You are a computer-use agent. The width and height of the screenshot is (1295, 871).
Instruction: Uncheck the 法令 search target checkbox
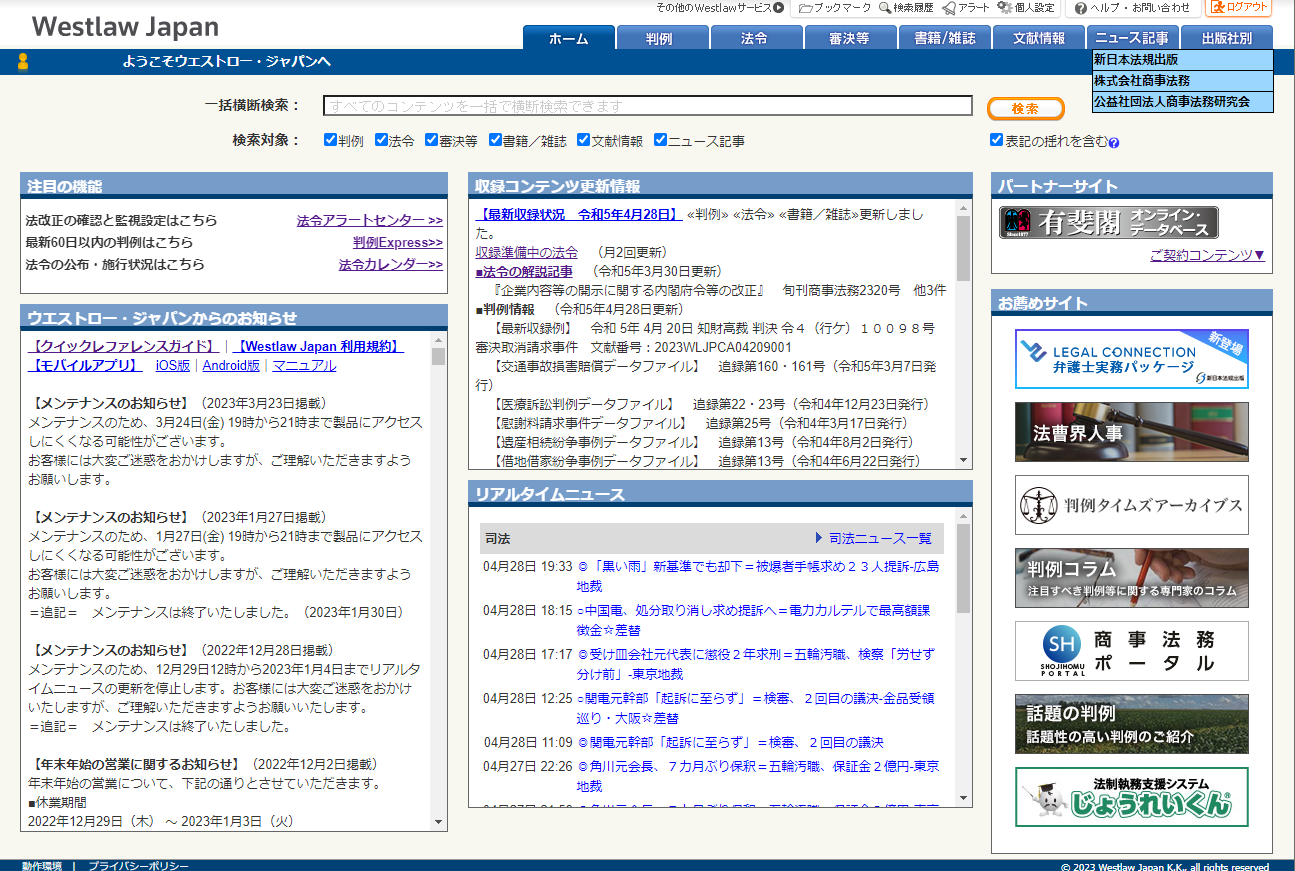pyautogui.click(x=381, y=140)
